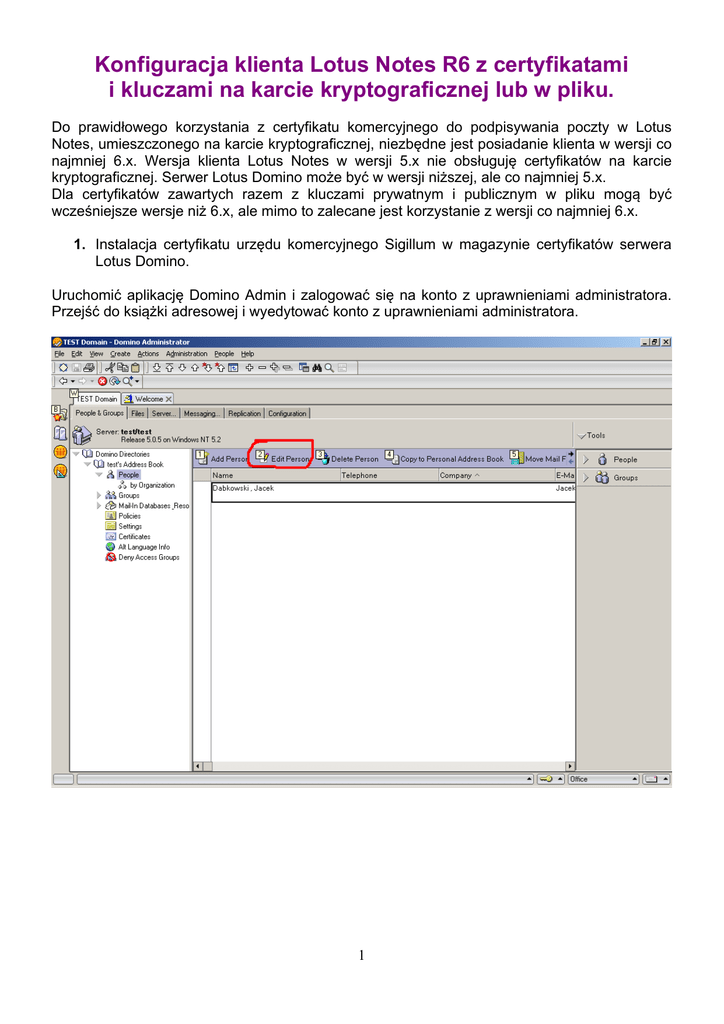Image resolution: width=724 pixels, height=1024 pixels.
Task: Click the Add Person action button
Action: click(x=222, y=459)
